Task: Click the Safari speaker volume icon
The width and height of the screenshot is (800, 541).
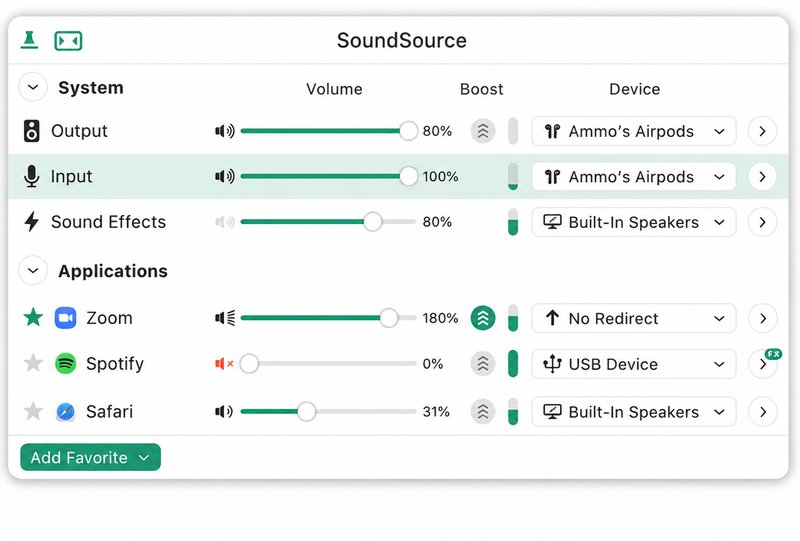Action: 223,411
